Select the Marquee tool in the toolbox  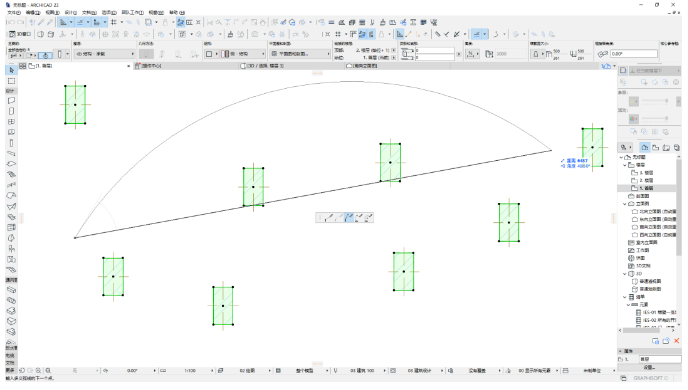point(11,81)
